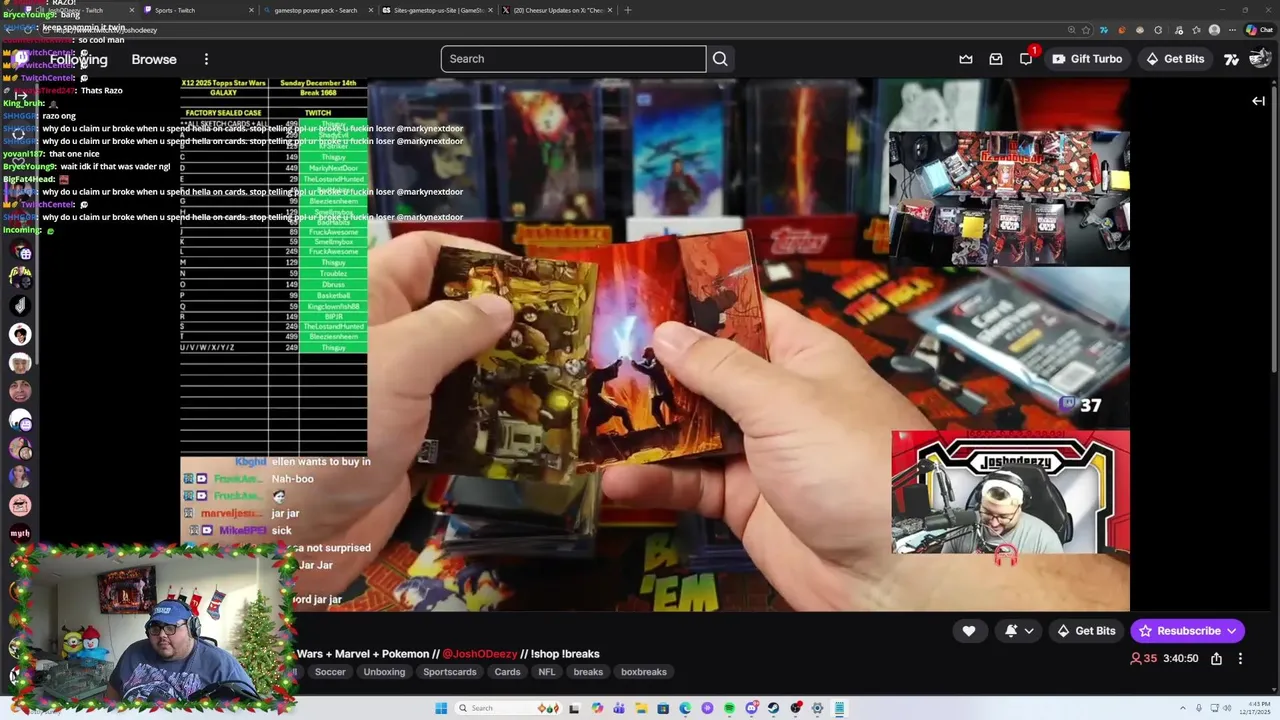Viewport: 1280px width, 720px height.
Task: Click Get Bits button below the video
Action: click(x=1085, y=631)
